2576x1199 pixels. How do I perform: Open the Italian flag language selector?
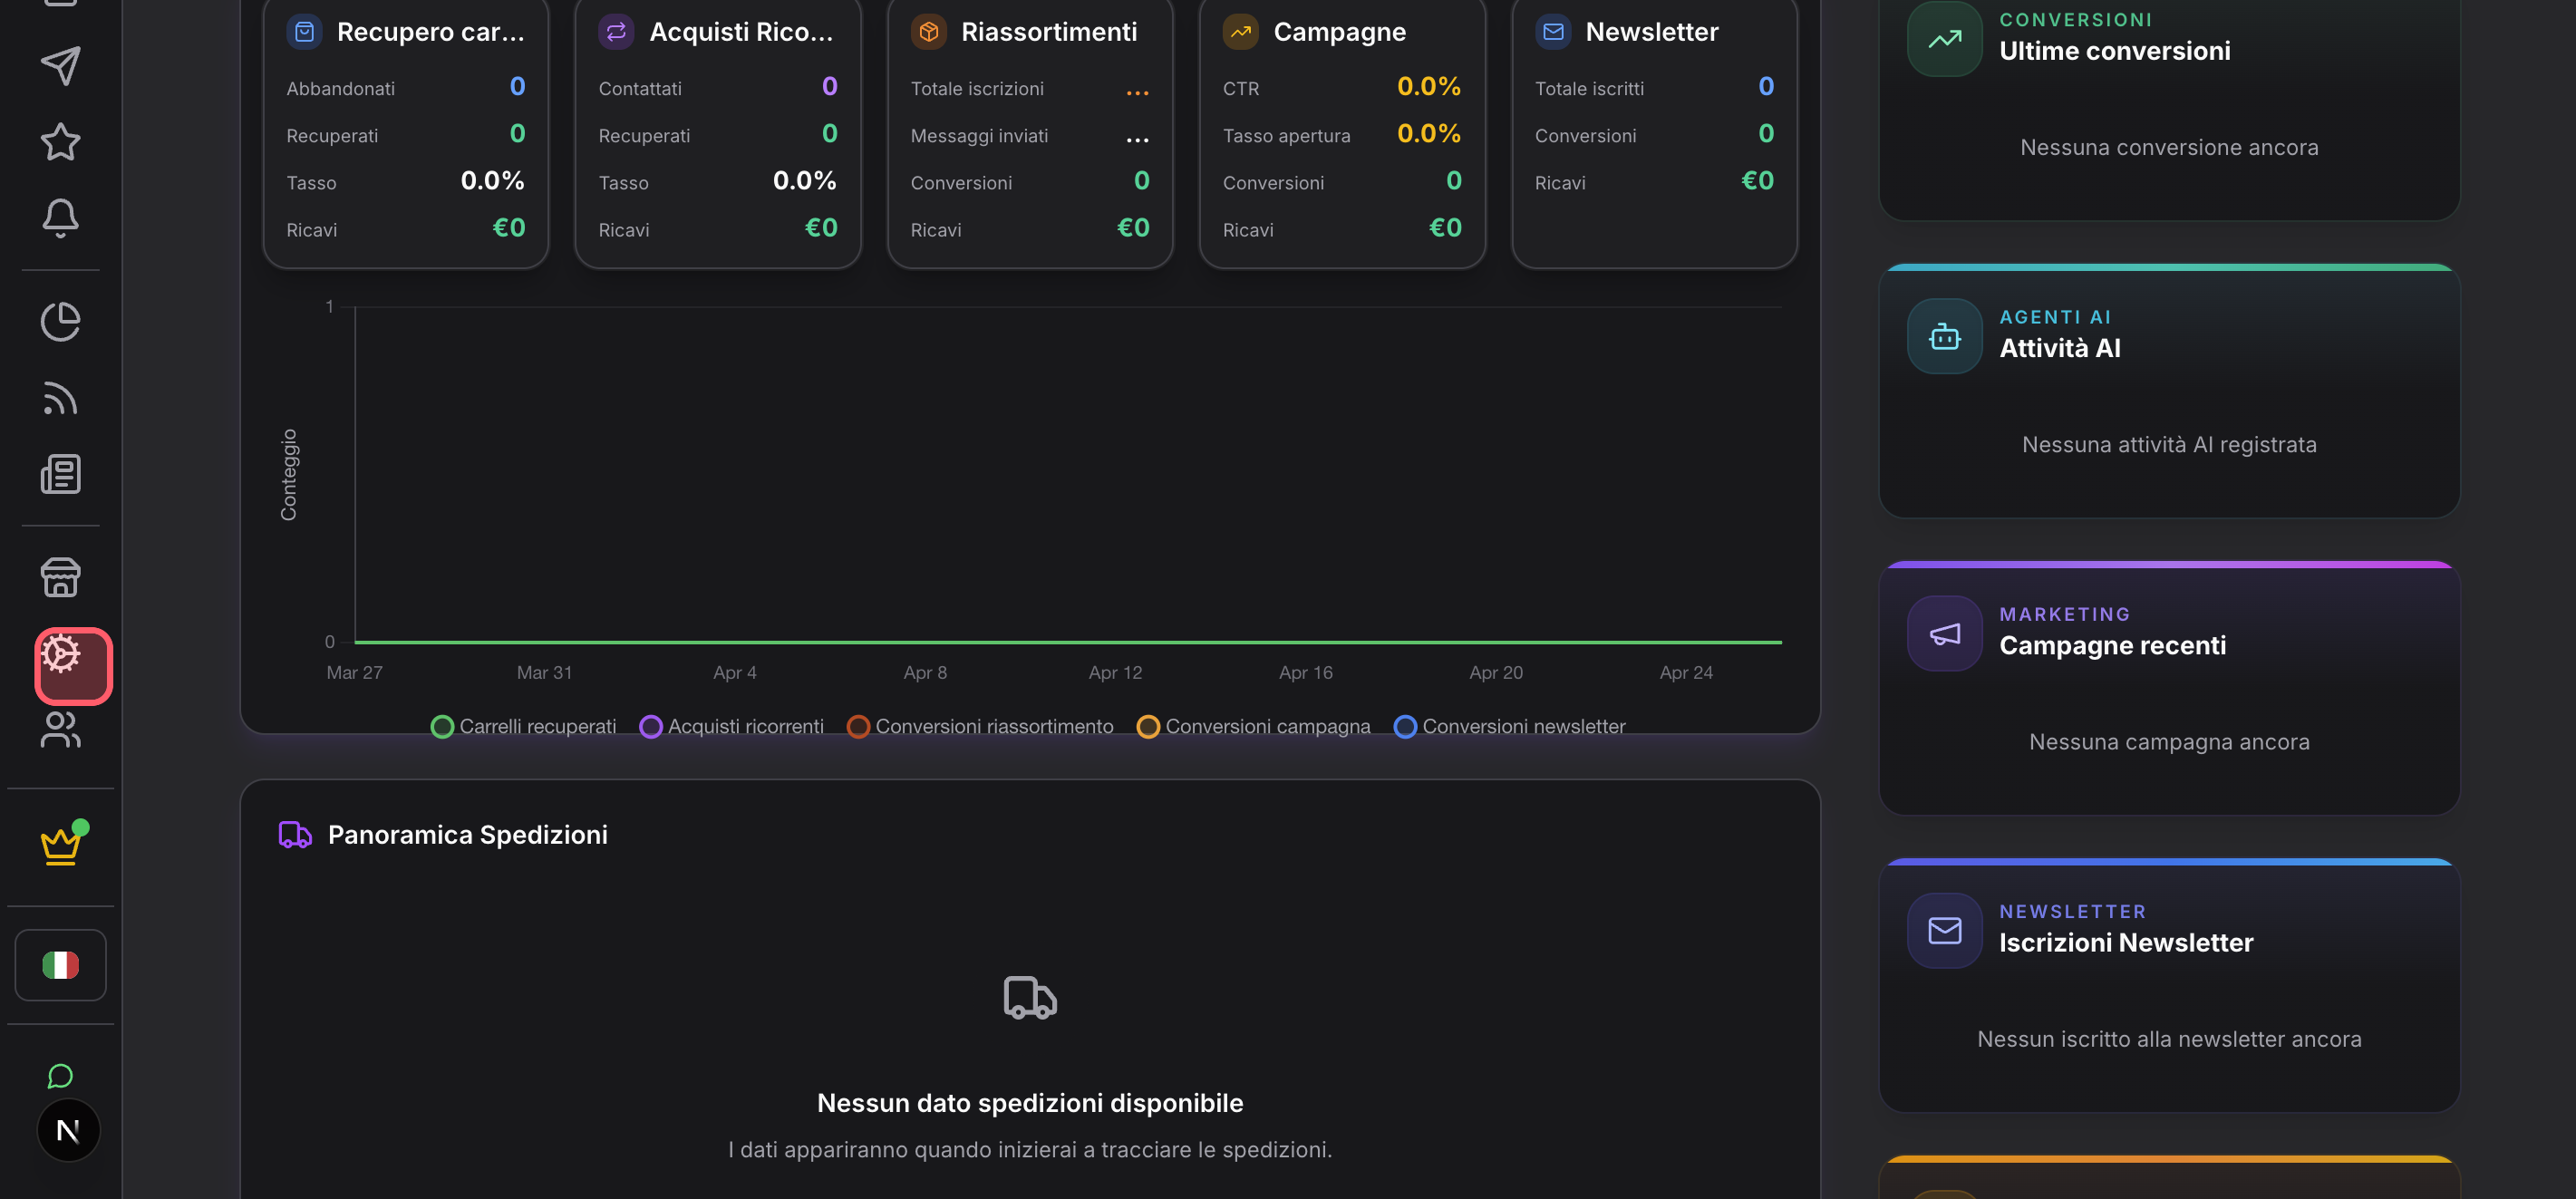coord(60,965)
